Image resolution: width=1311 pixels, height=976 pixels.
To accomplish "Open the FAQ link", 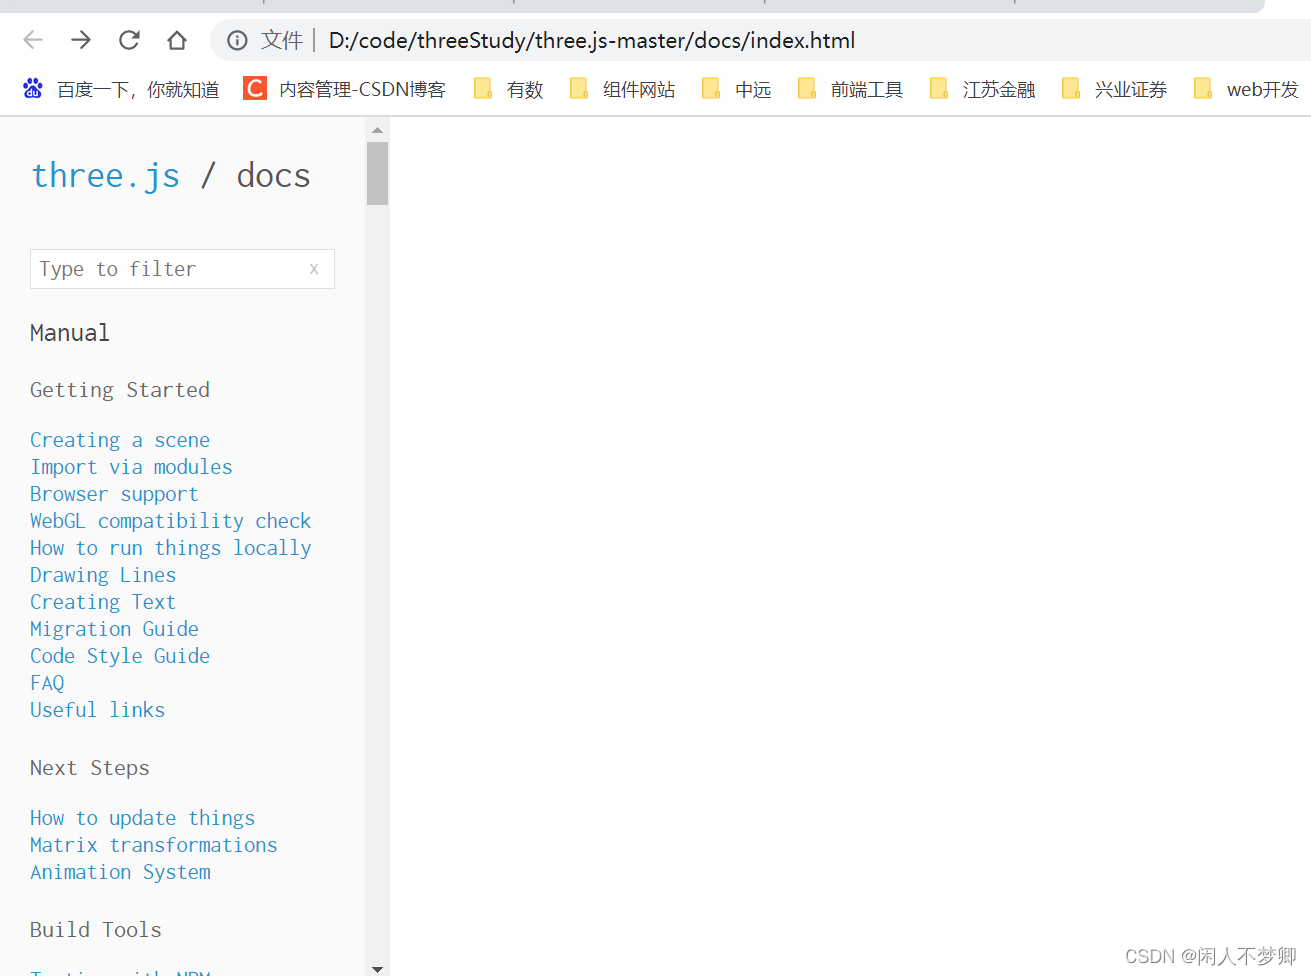I will (x=47, y=683).
